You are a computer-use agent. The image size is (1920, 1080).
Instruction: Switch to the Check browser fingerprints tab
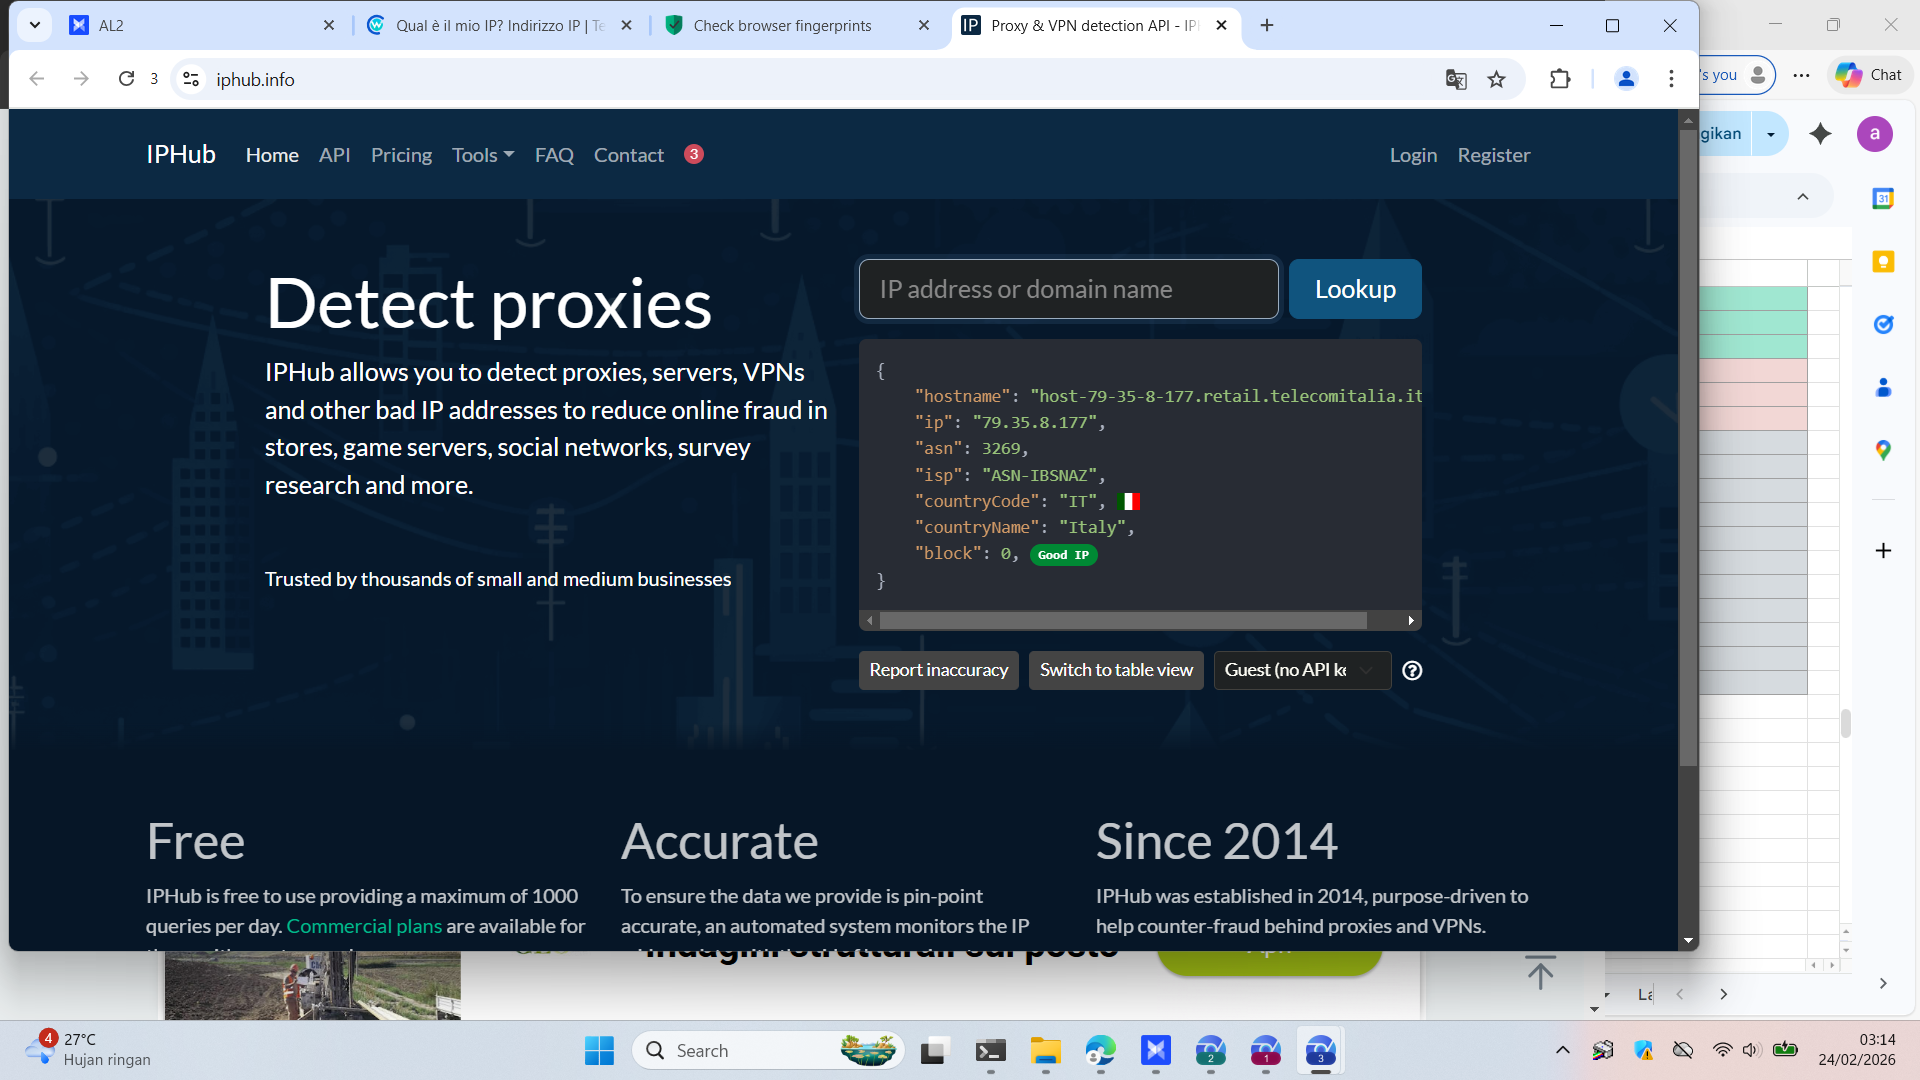pyautogui.click(x=782, y=26)
